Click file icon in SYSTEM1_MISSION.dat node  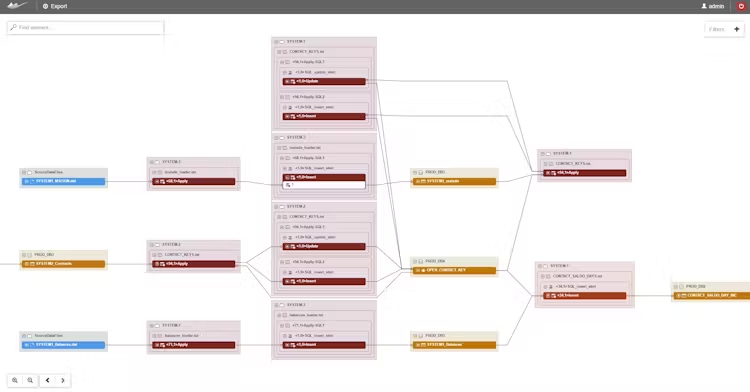click(32, 182)
